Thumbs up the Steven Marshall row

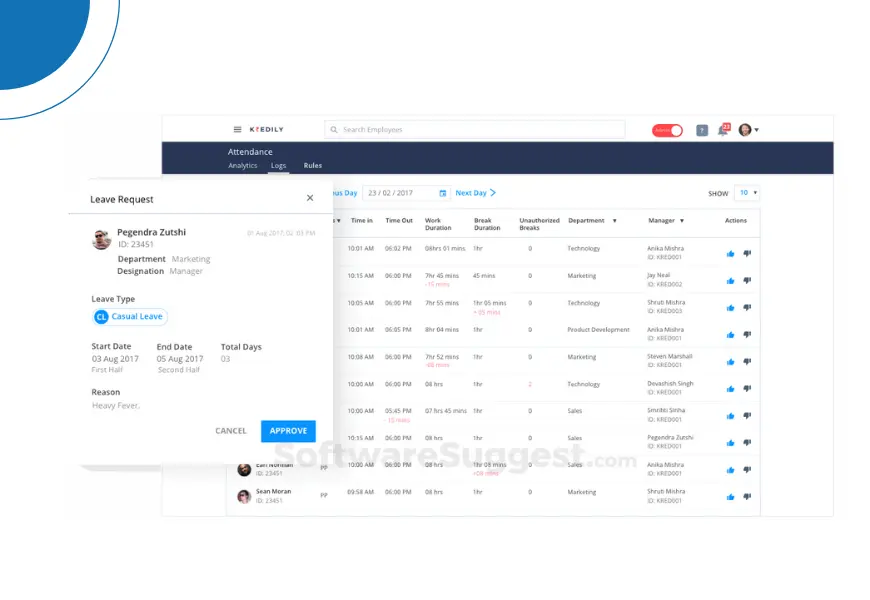(x=730, y=362)
